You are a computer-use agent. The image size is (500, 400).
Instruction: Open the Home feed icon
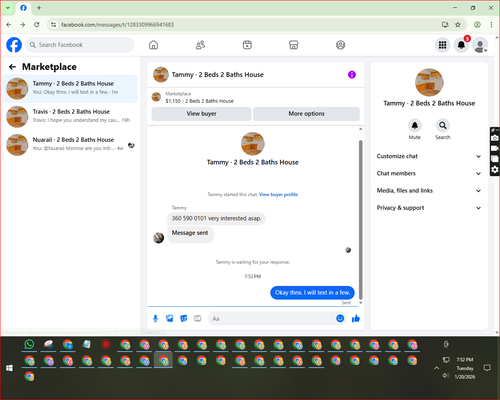point(153,45)
